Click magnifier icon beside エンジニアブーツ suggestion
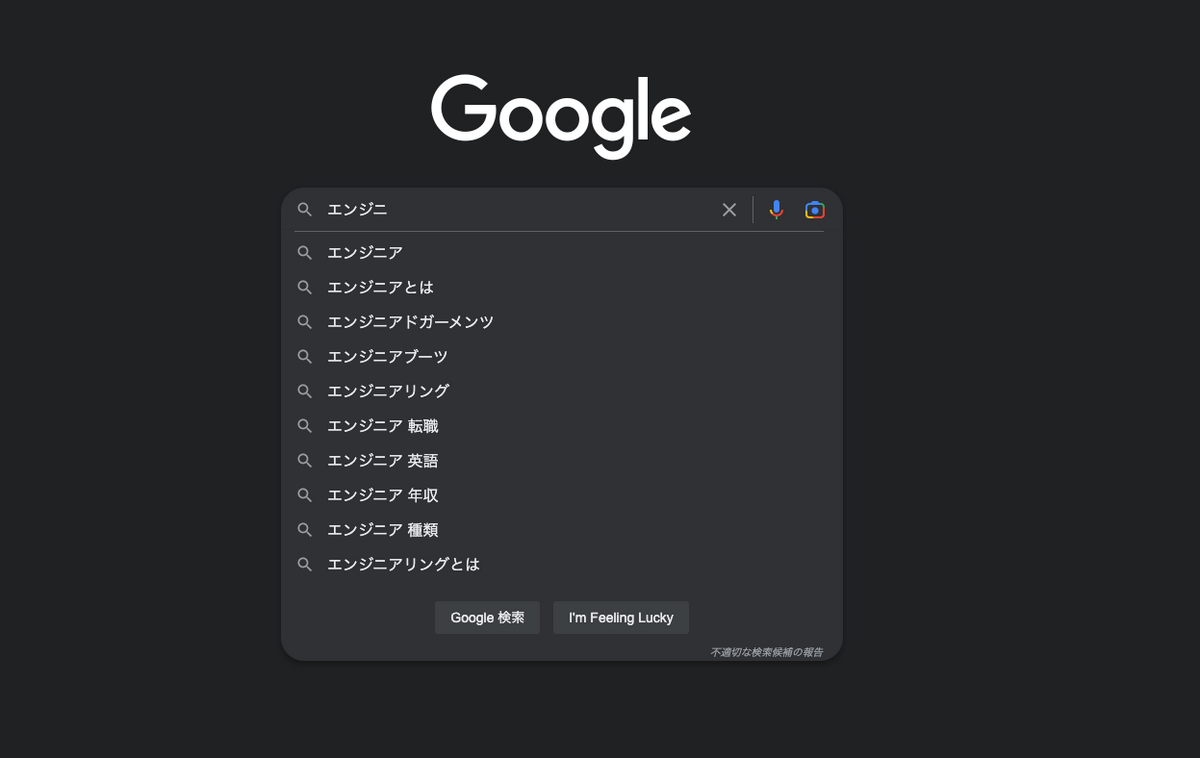Screen dimensions: 1200x758 point(305,357)
